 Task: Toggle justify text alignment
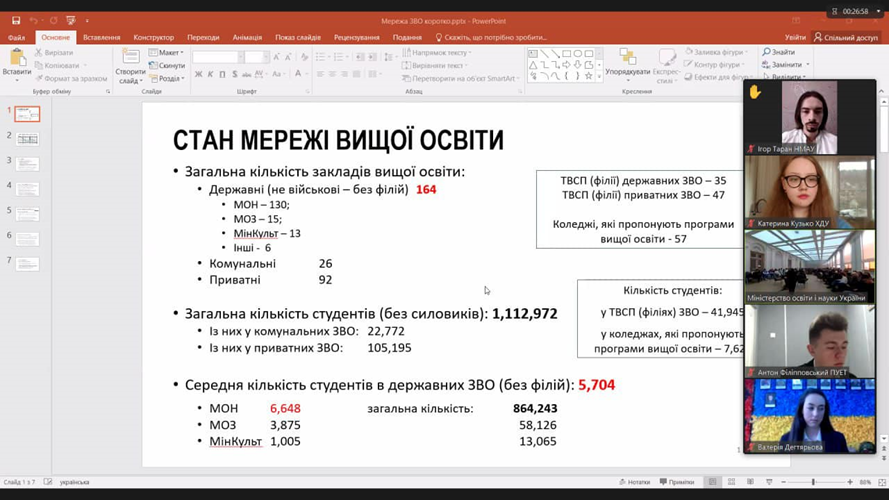click(356, 74)
